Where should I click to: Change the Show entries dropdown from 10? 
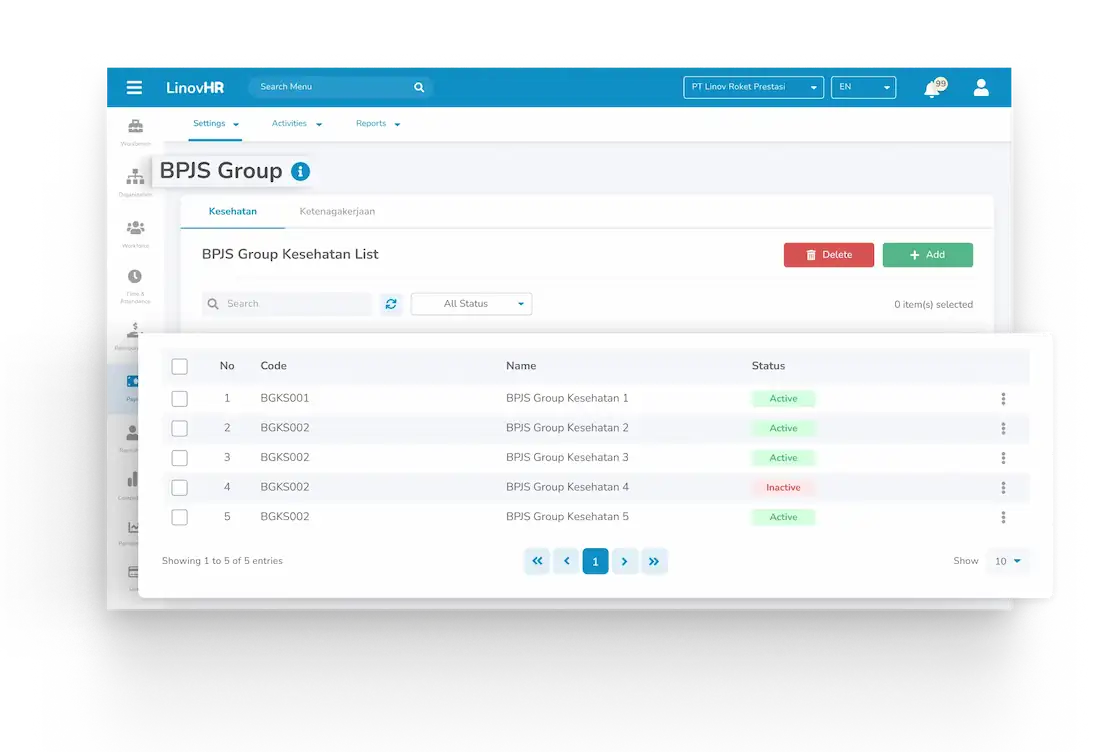tap(1008, 561)
